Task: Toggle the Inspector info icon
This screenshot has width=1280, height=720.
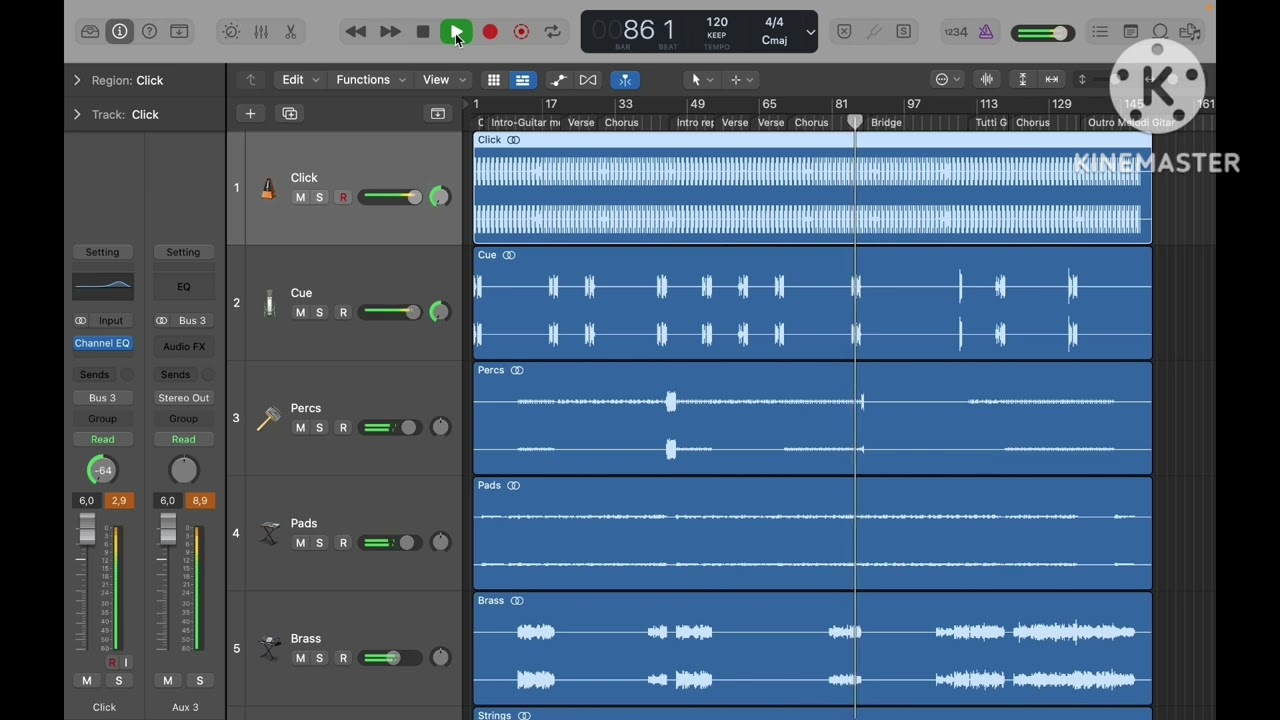Action: (120, 32)
